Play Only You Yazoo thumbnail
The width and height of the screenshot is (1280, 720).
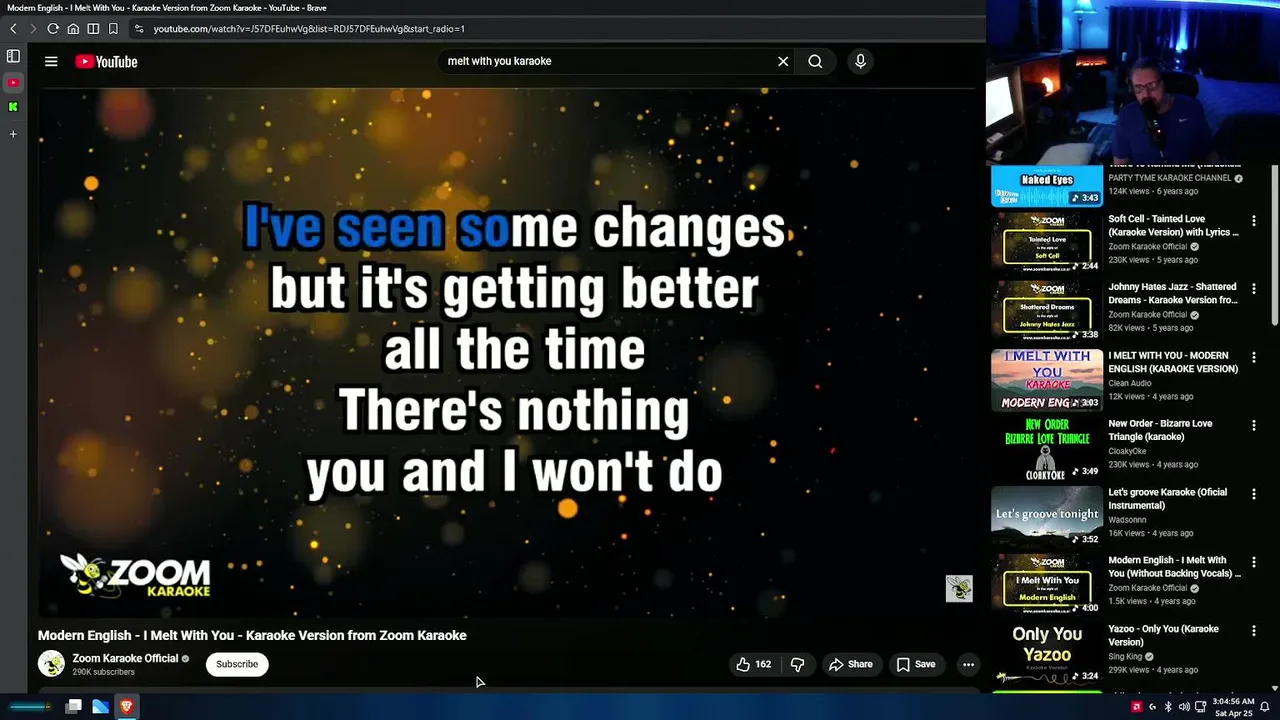coord(1047,653)
